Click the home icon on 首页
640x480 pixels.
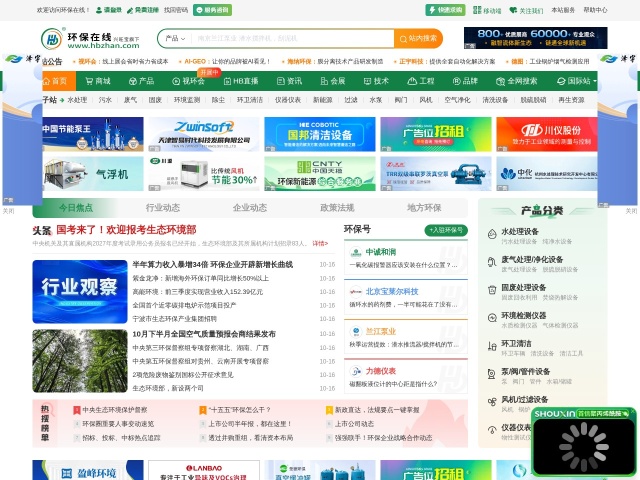point(46,81)
